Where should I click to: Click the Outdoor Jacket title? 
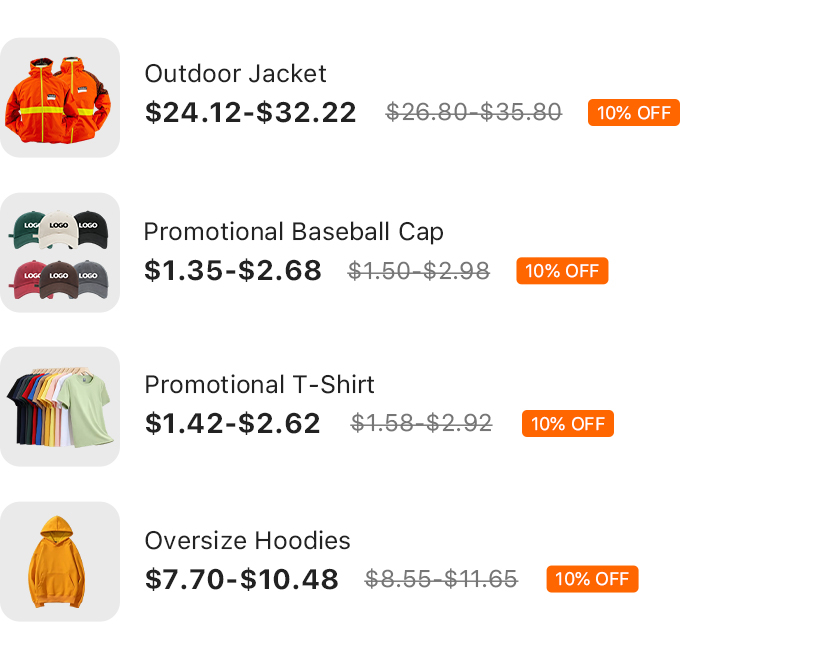click(x=235, y=74)
